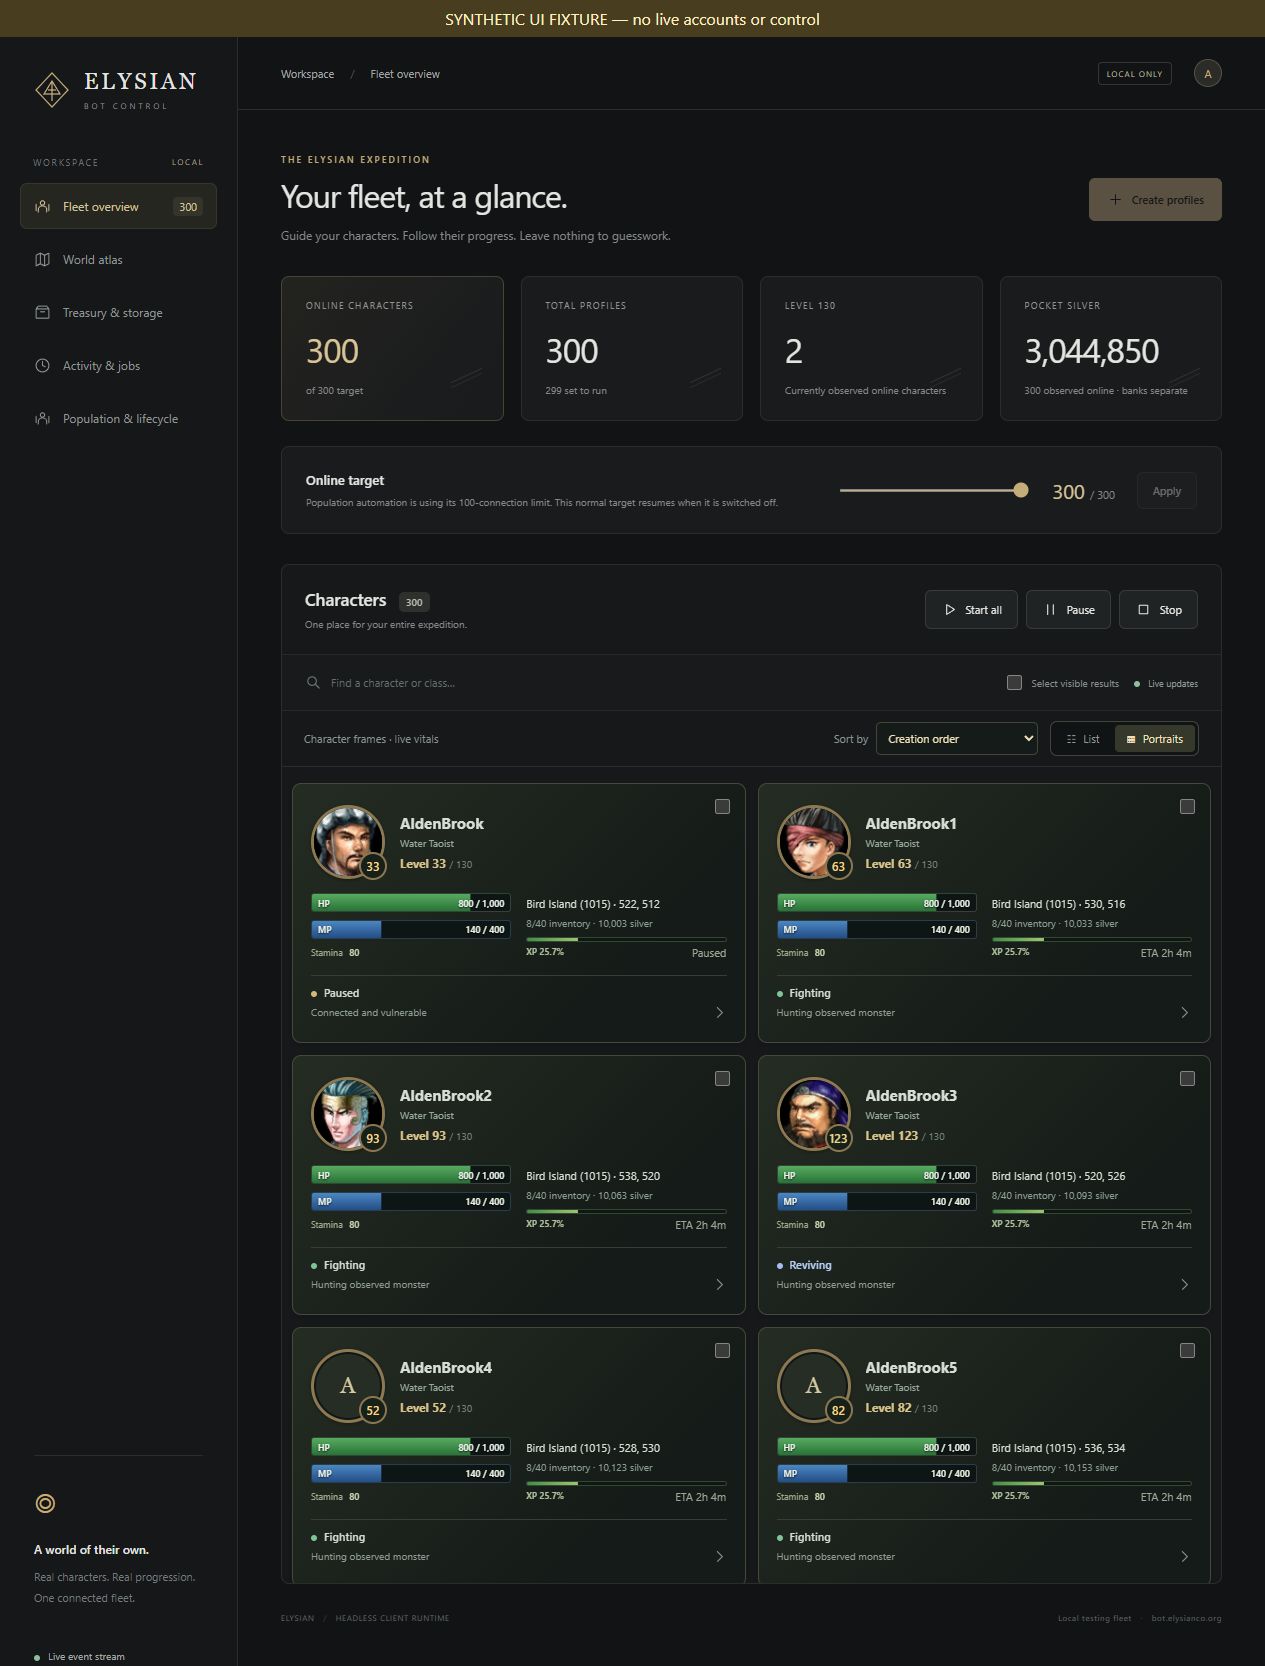Image resolution: width=1265 pixels, height=1666 pixels.
Task: Click the Online Characters stat card
Action: [392, 348]
